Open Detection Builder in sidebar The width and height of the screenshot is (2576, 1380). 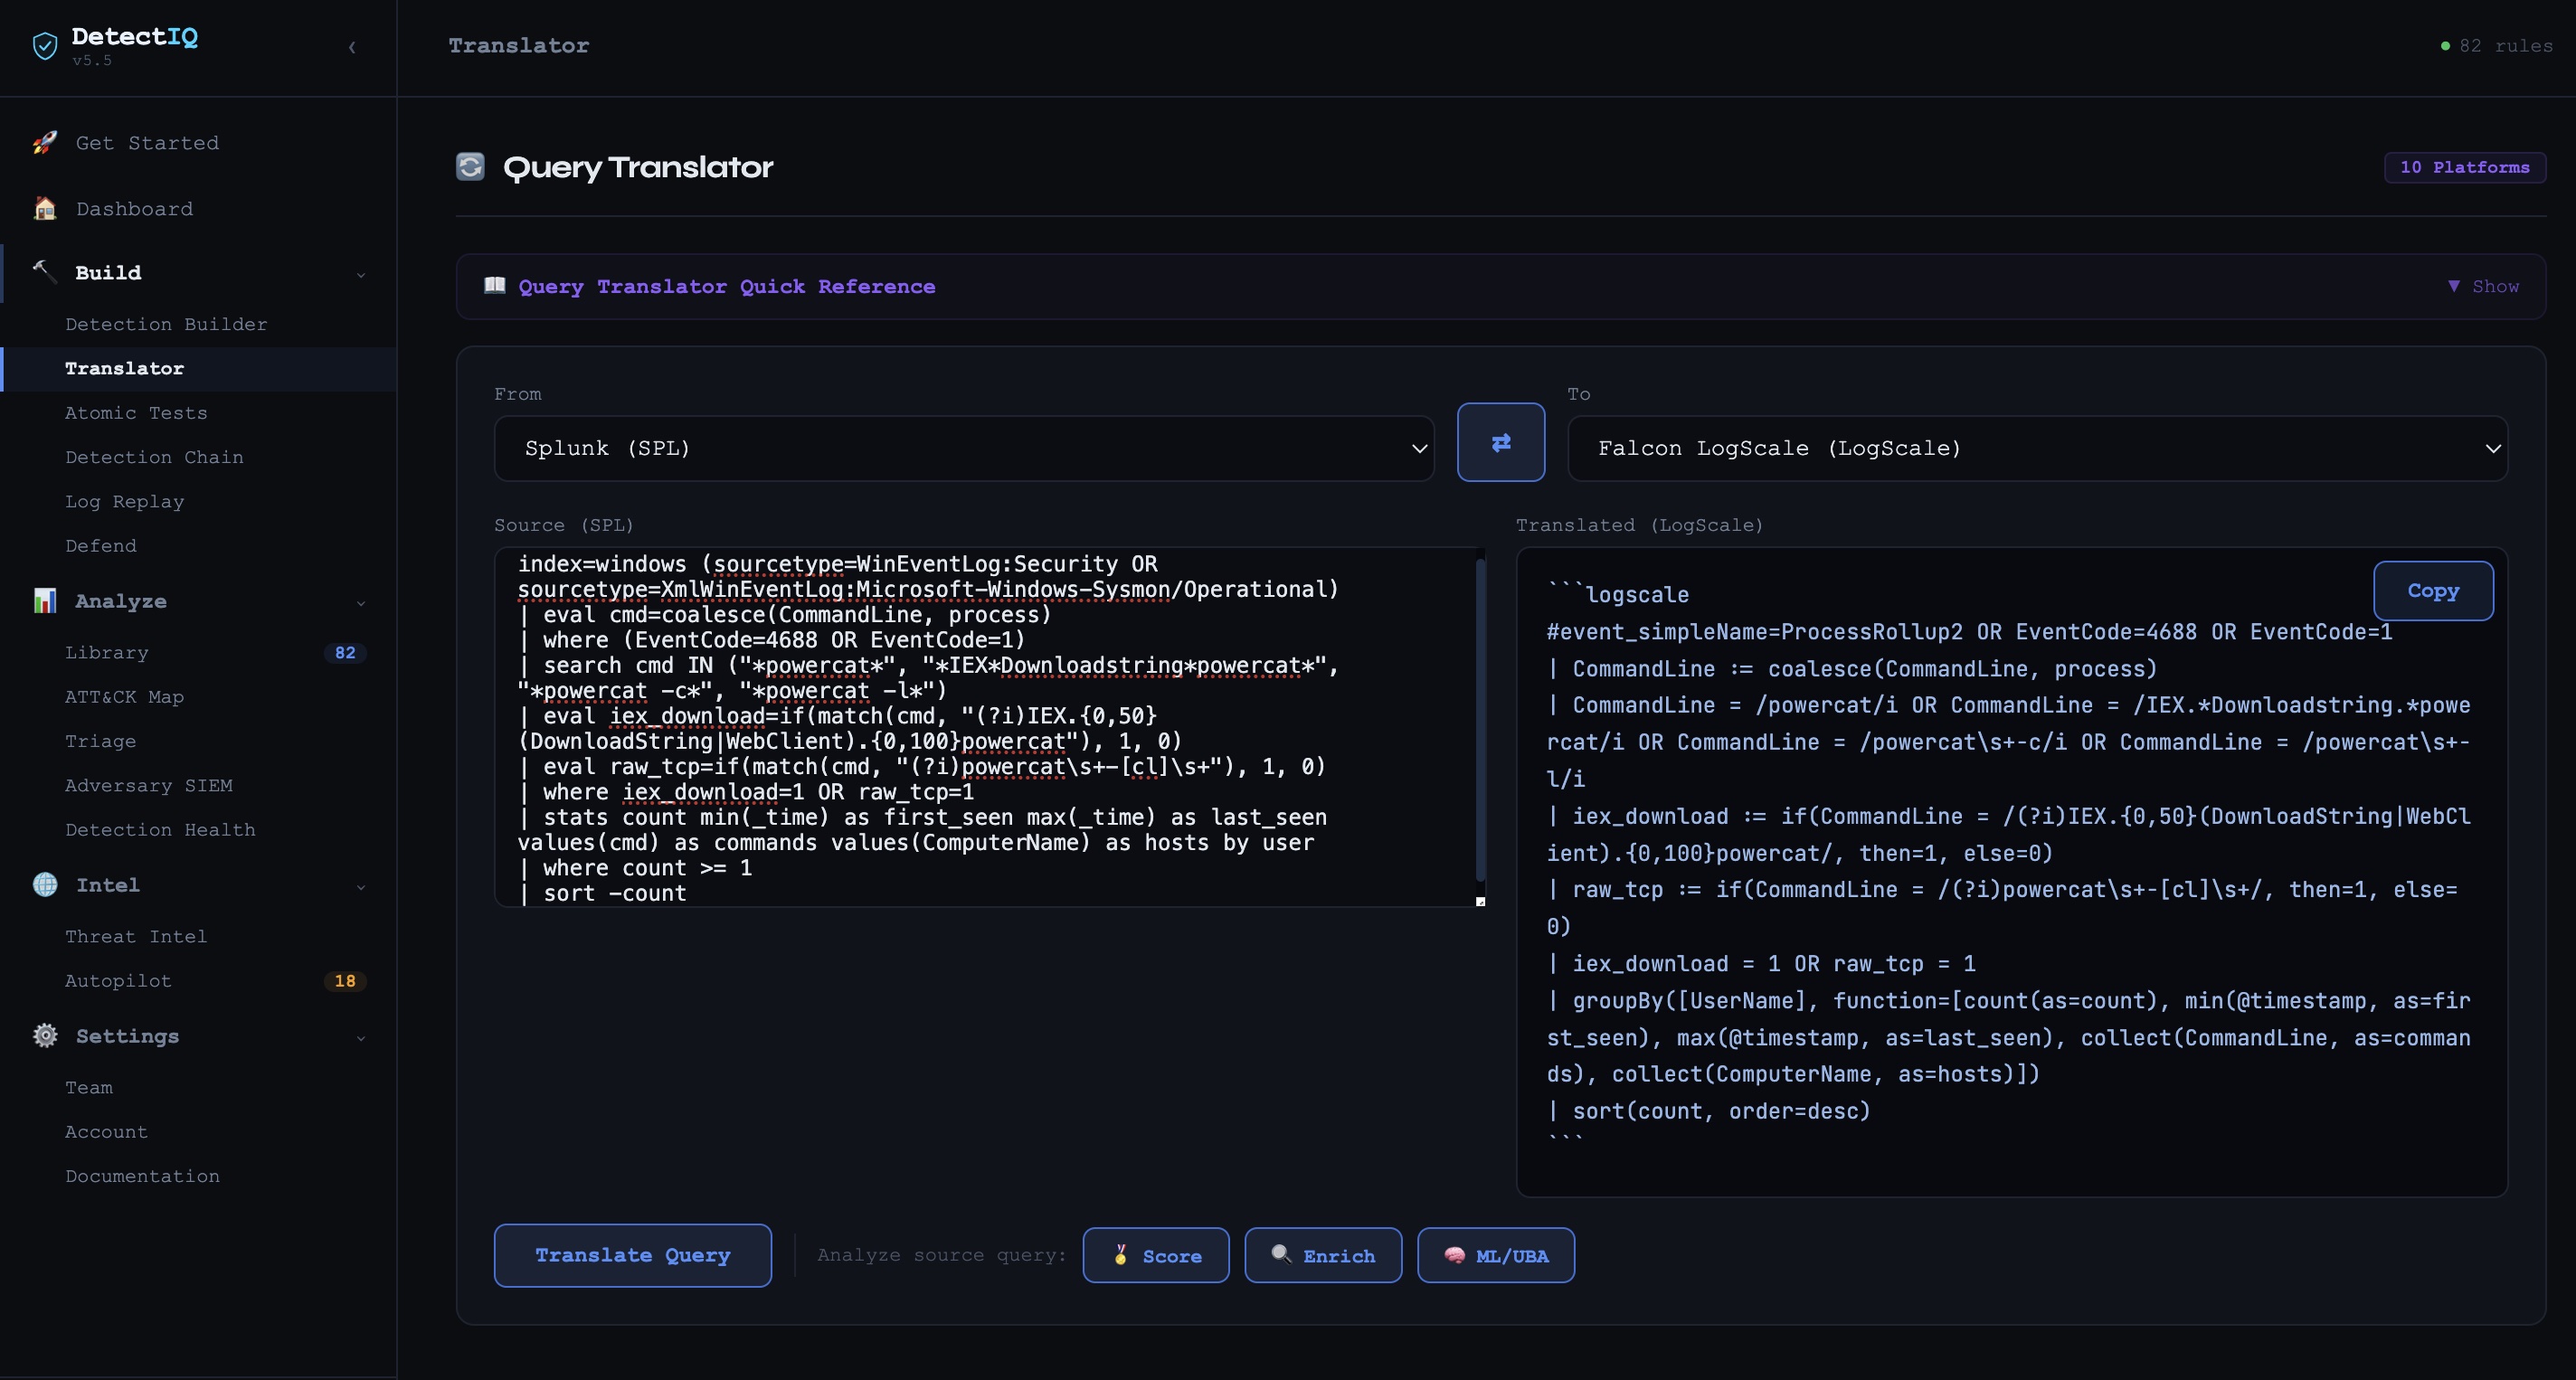coord(166,324)
